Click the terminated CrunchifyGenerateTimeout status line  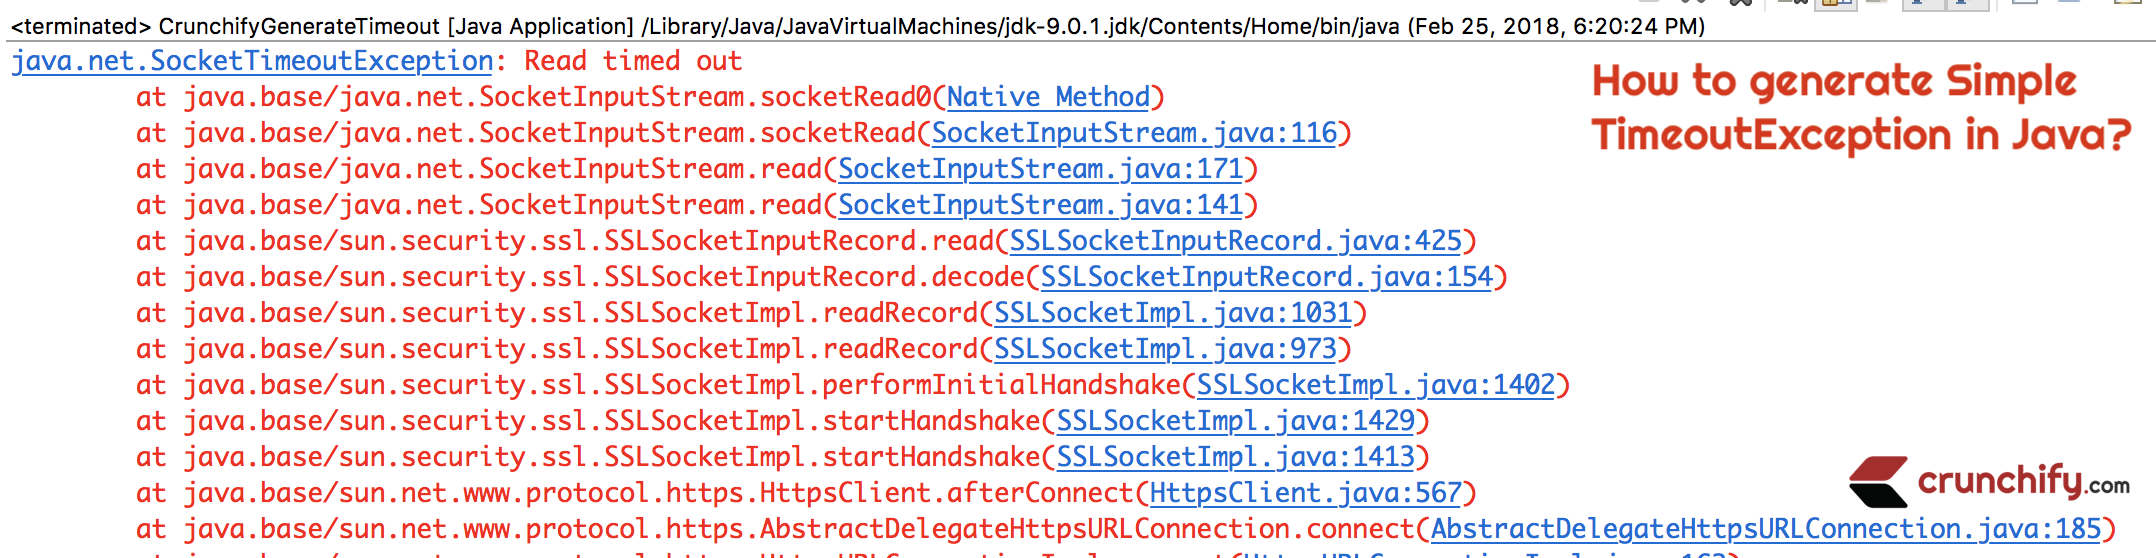point(857,26)
